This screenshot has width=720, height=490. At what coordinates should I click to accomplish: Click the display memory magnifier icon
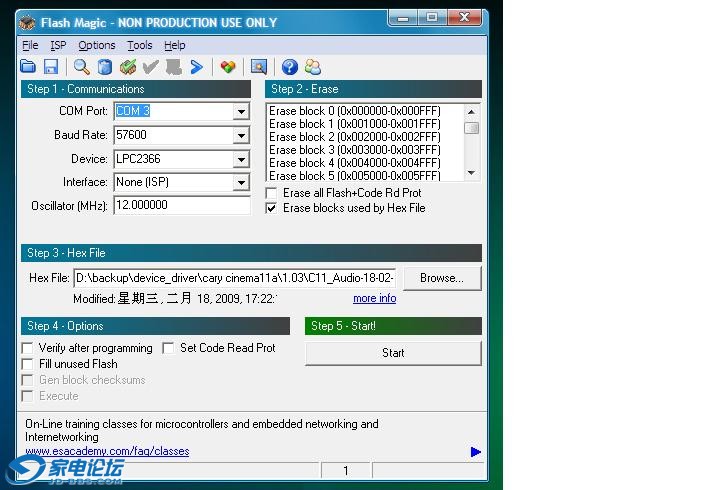click(259, 67)
